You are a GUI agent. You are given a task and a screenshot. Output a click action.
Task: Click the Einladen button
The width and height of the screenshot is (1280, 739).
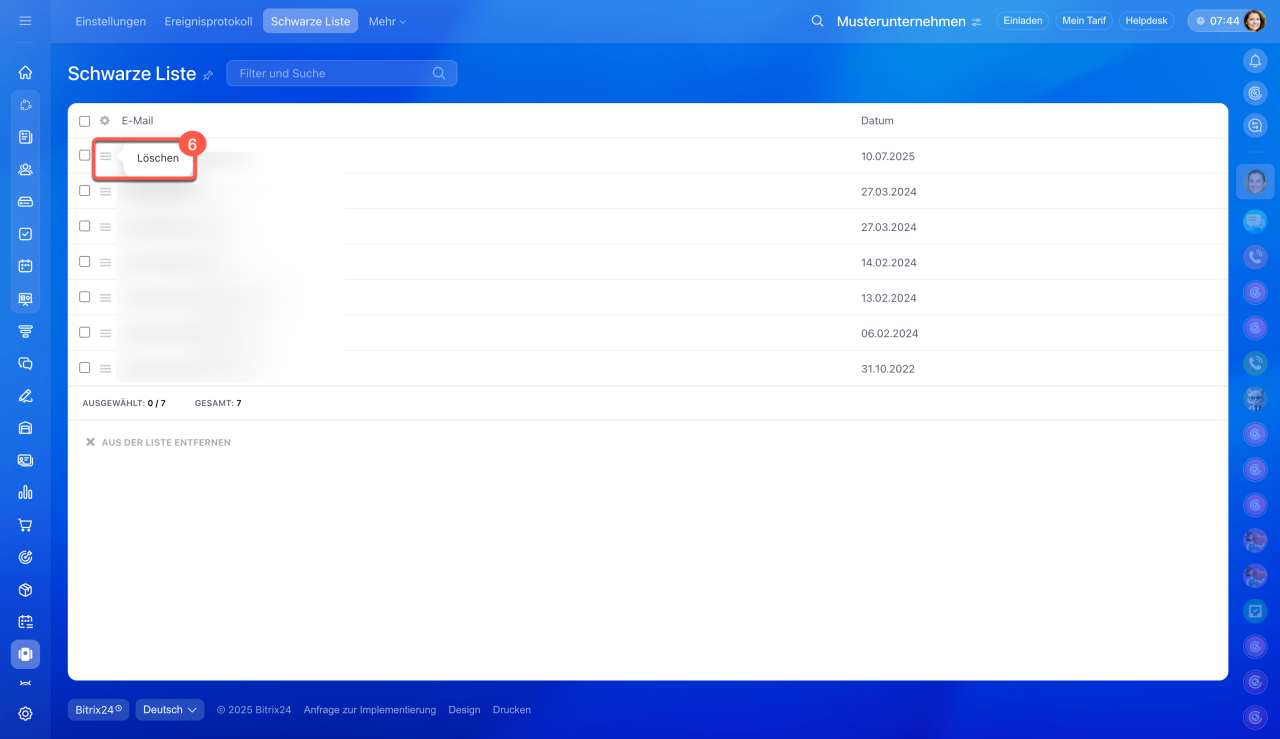[x=1023, y=21]
